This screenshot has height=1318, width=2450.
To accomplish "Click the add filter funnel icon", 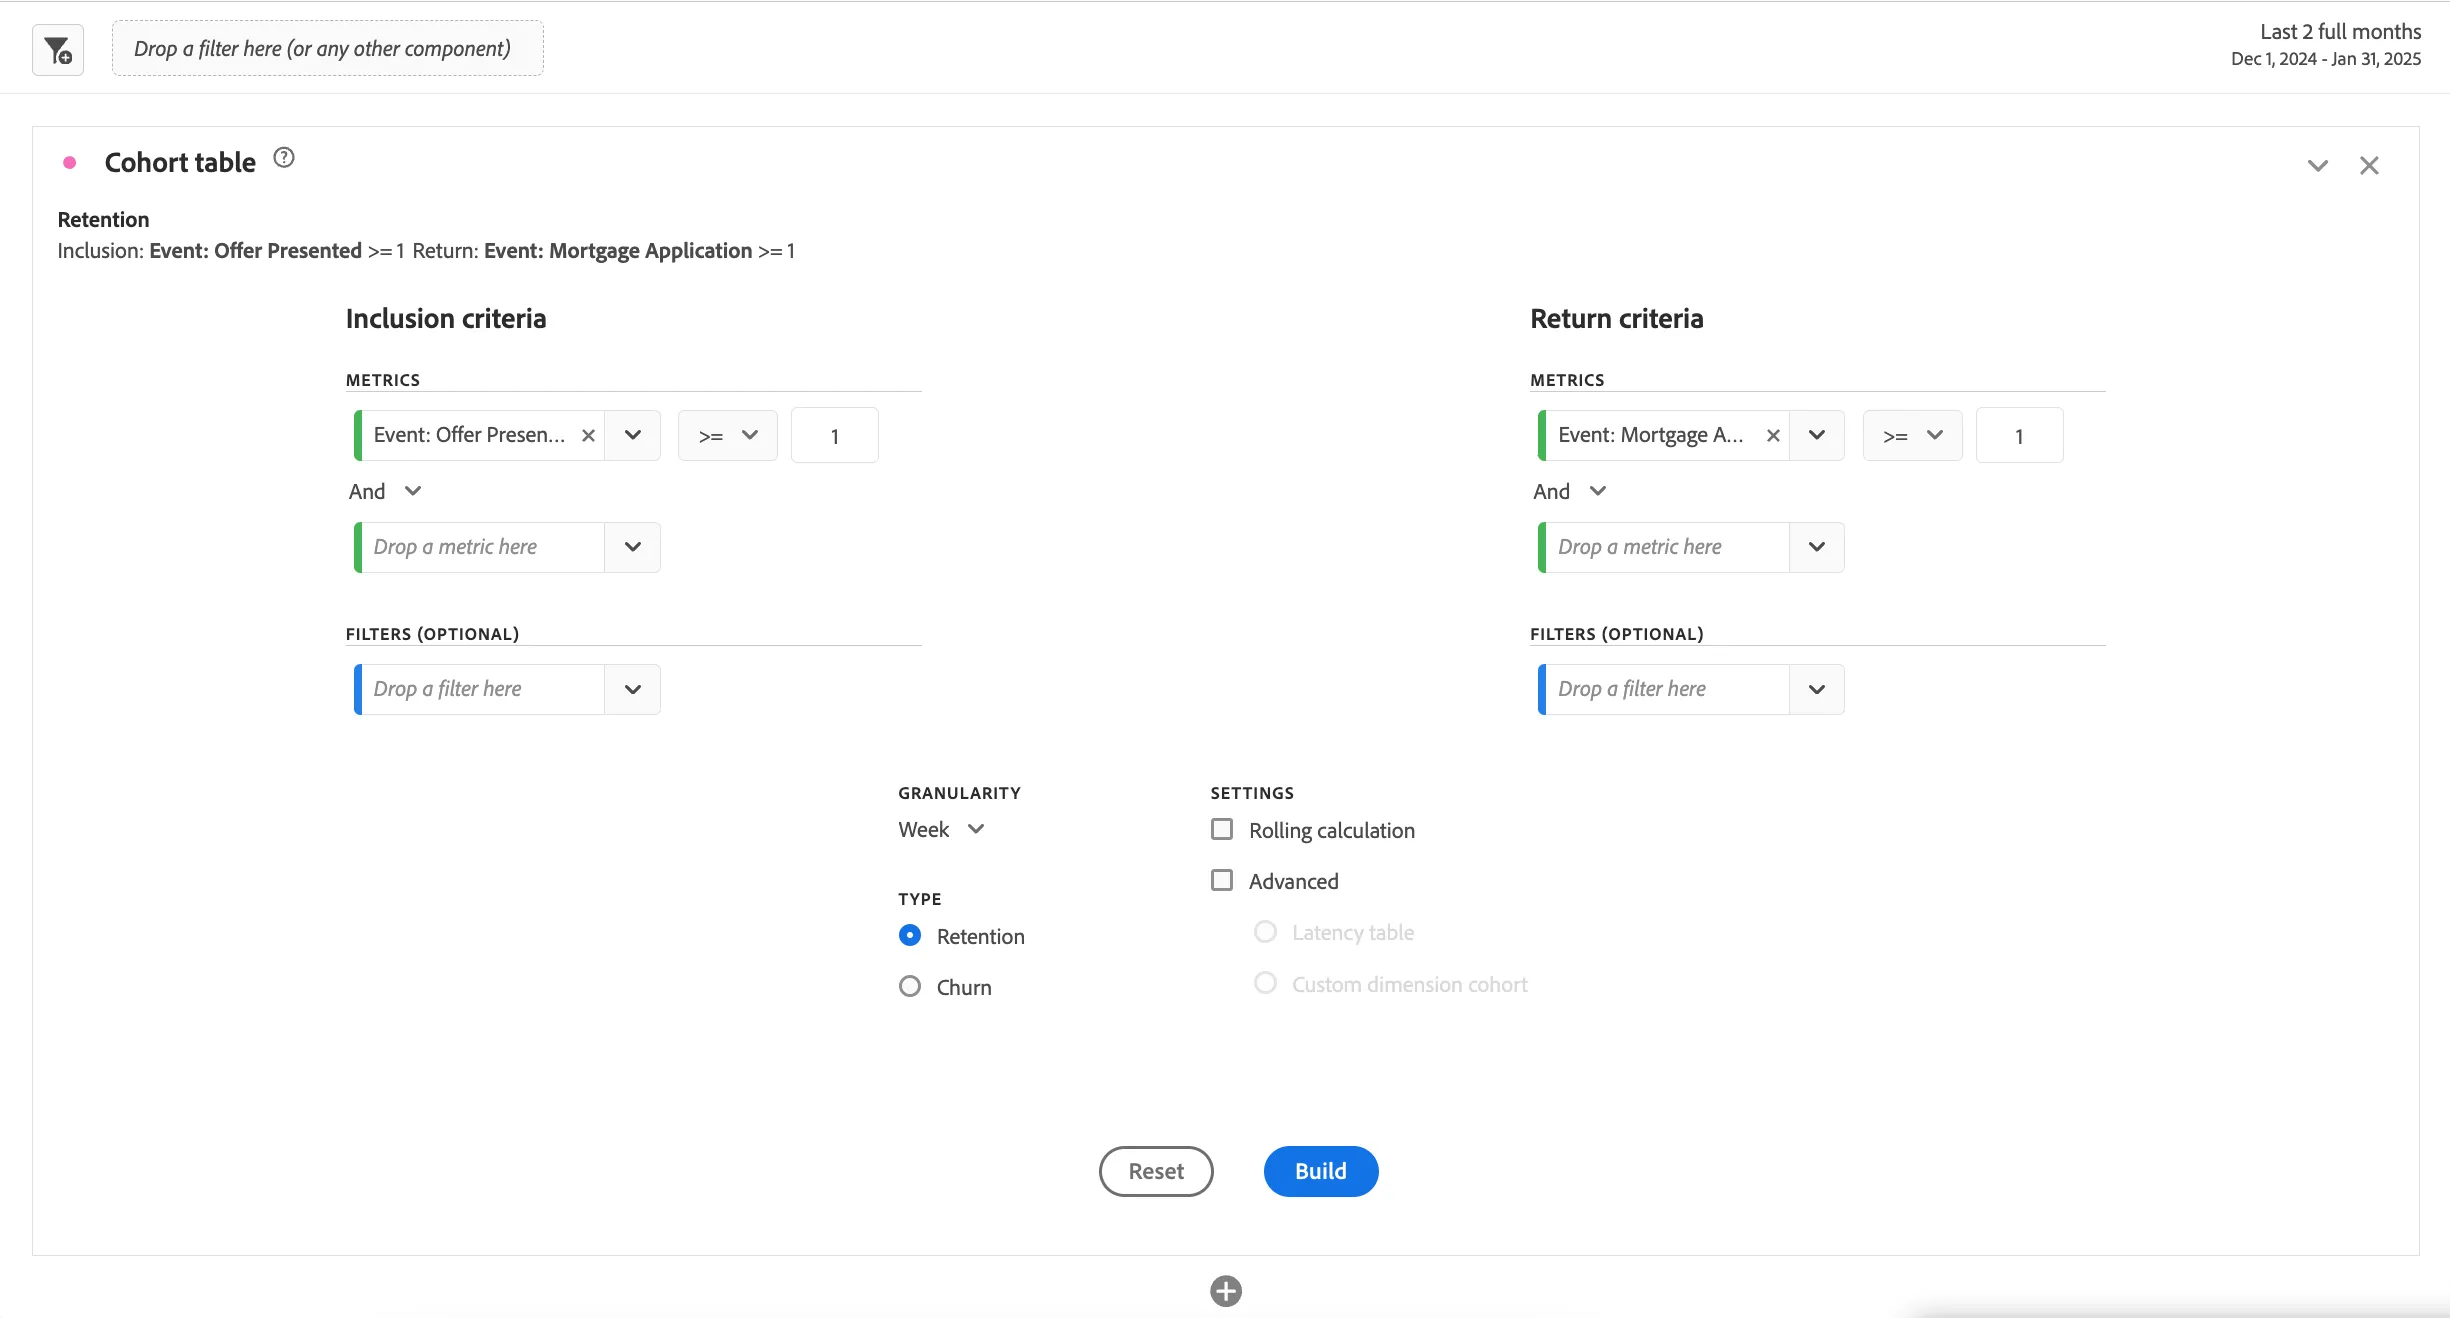I will (58, 50).
